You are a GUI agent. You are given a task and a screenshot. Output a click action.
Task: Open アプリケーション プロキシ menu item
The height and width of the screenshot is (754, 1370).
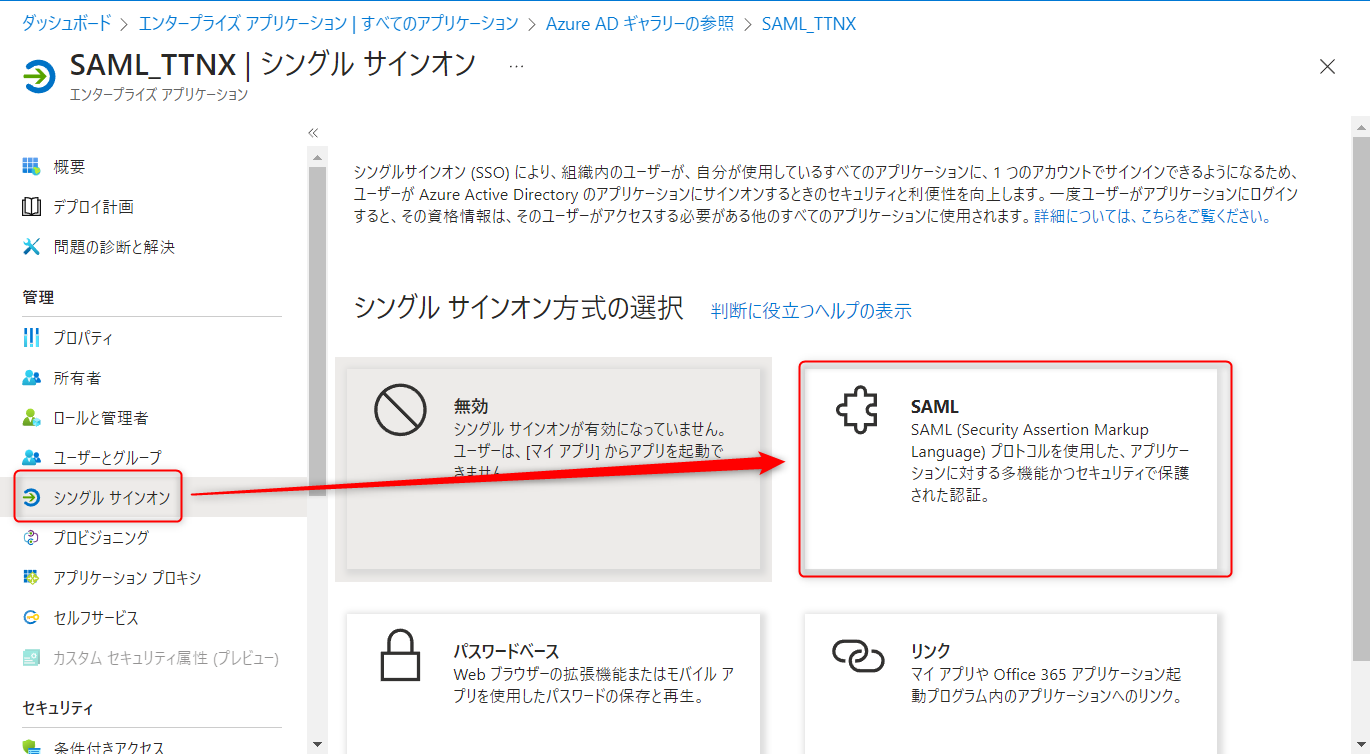[127, 578]
